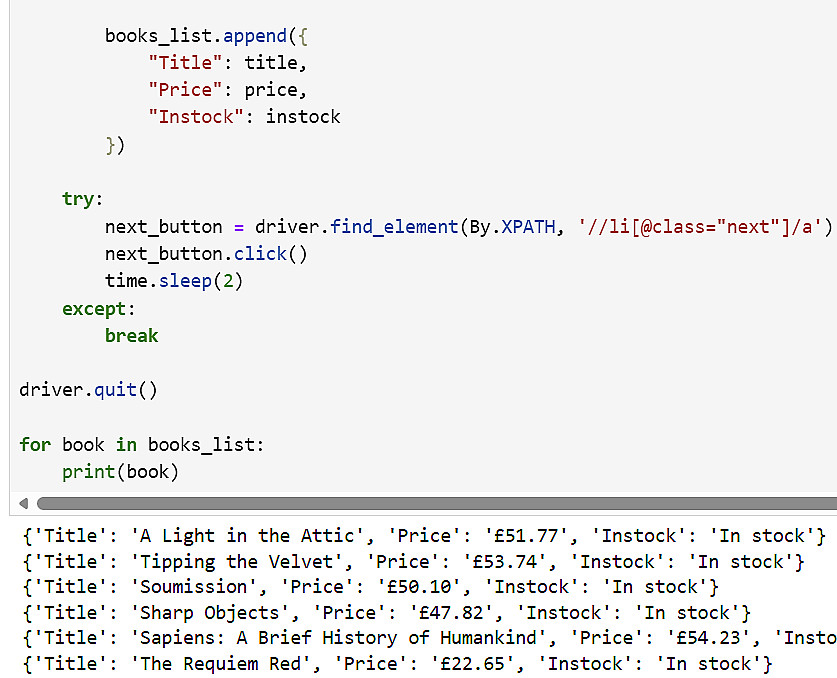Click the closing '})' line of the append call
The image size is (837, 678).
[x=115, y=145]
